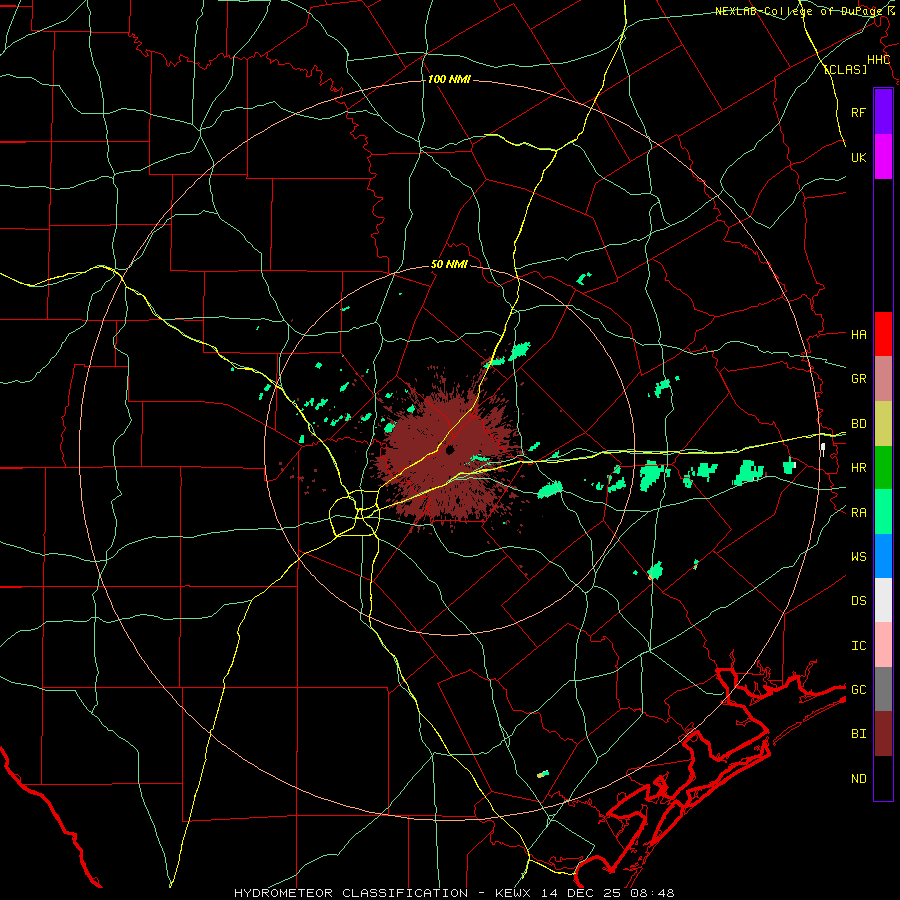Click the 'DS' legend label
900x900 pixels.
point(858,600)
